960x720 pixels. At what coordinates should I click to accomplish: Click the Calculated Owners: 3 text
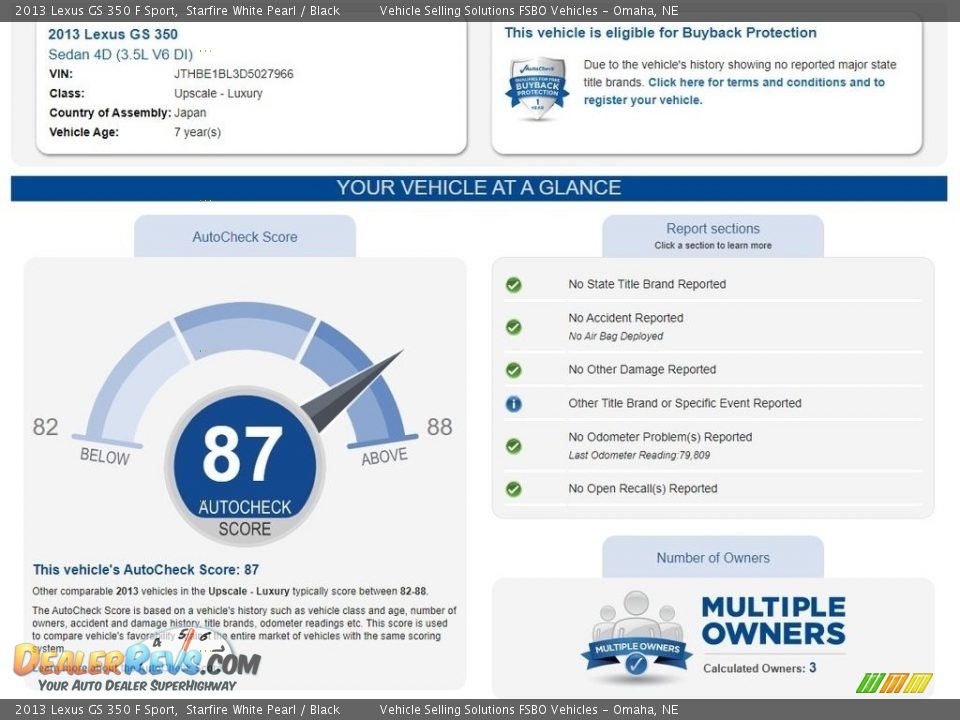759,668
